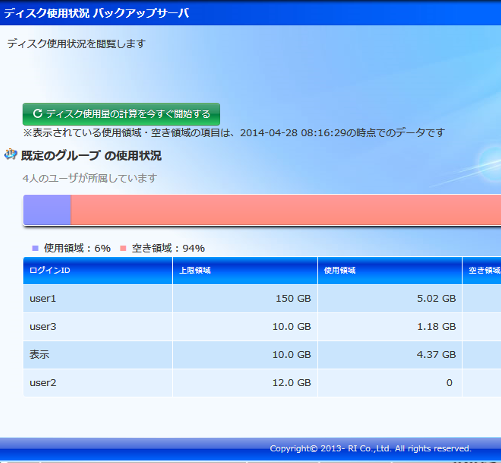Click the 空き領域:94% legend label

168,248
